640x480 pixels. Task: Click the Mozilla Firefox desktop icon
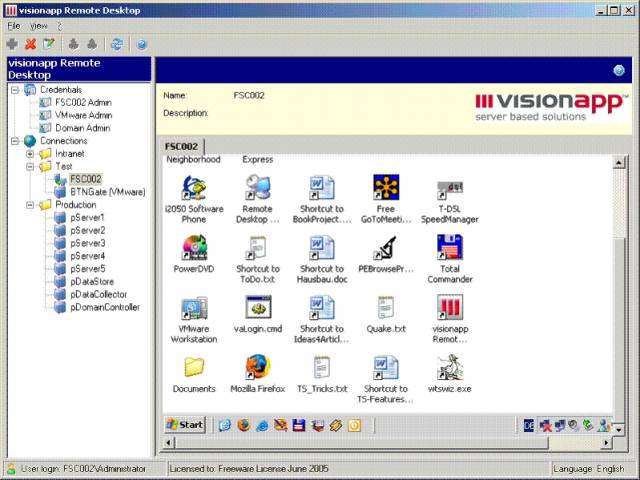(258, 367)
